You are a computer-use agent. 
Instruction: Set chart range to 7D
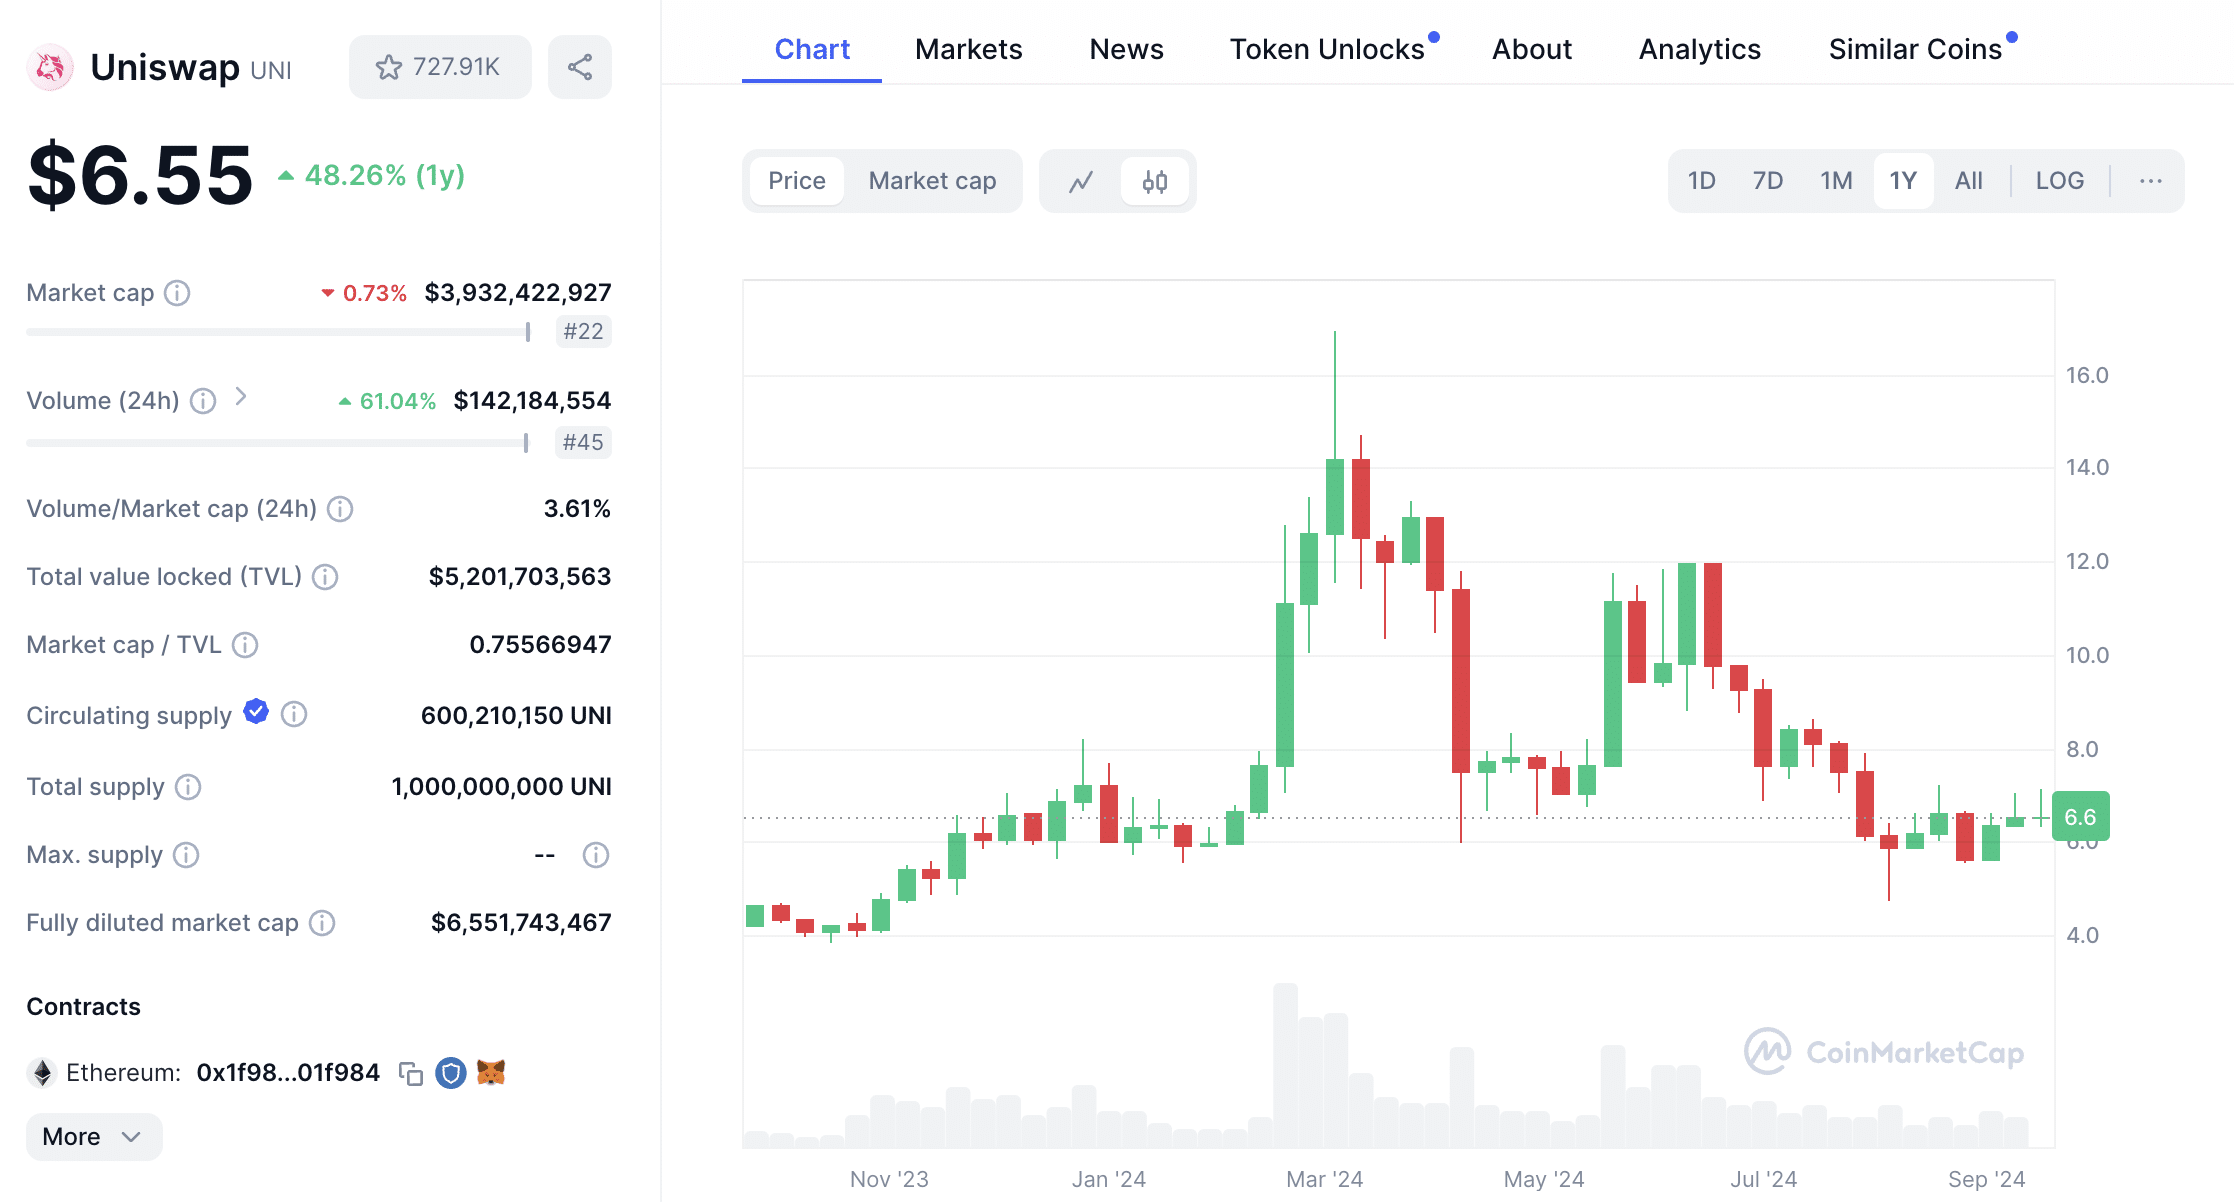pyautogui.click(x=1768, y=181)
